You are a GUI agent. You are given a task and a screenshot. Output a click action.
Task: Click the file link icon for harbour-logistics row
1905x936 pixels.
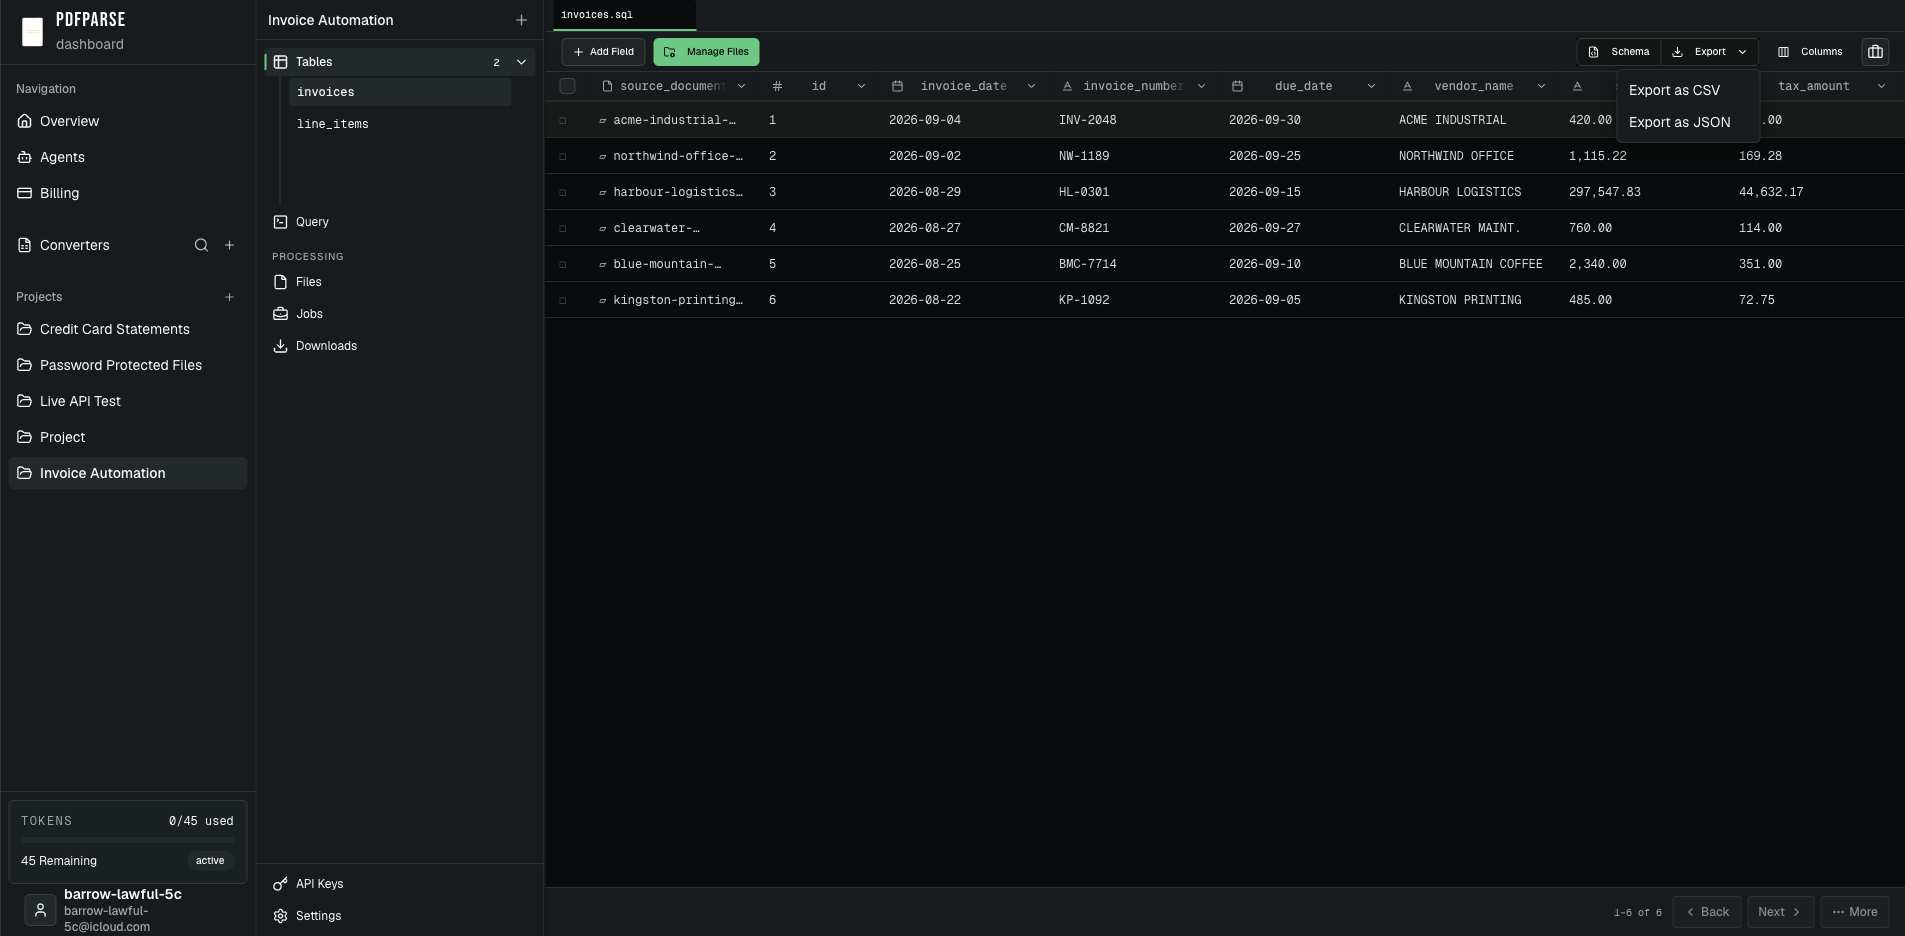pos(603,192)
